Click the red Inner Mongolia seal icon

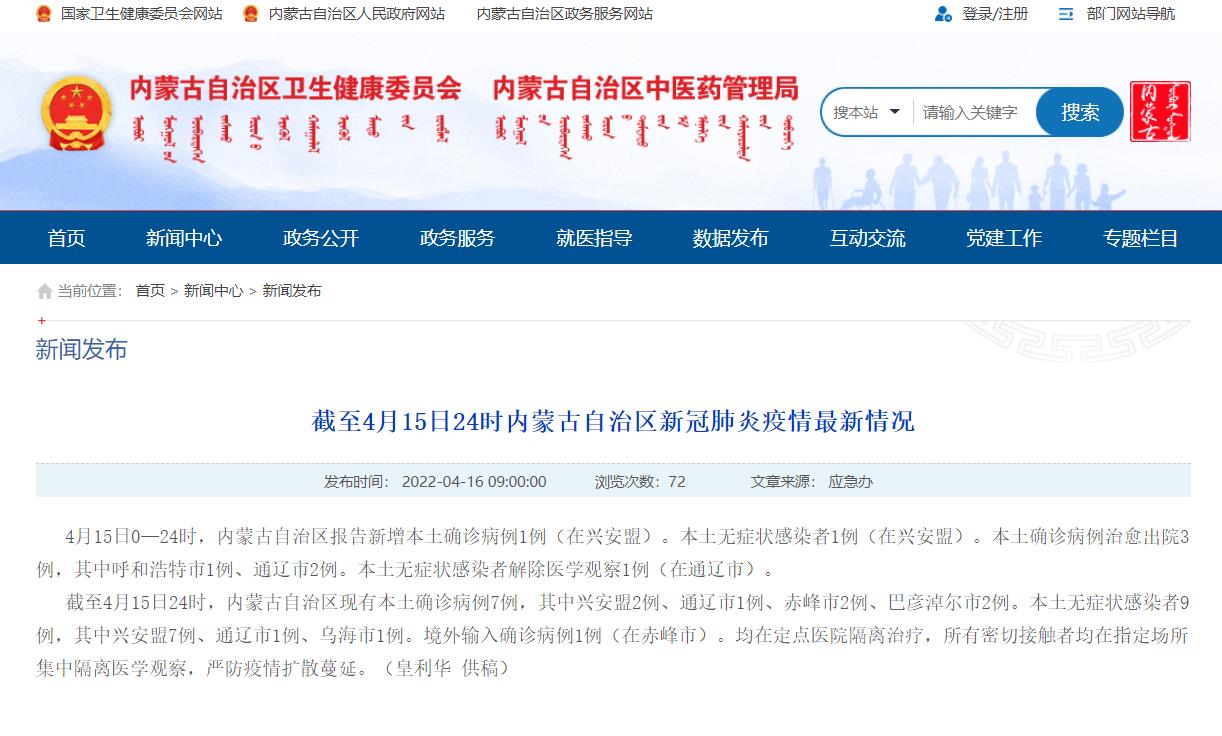[1160, 112]
